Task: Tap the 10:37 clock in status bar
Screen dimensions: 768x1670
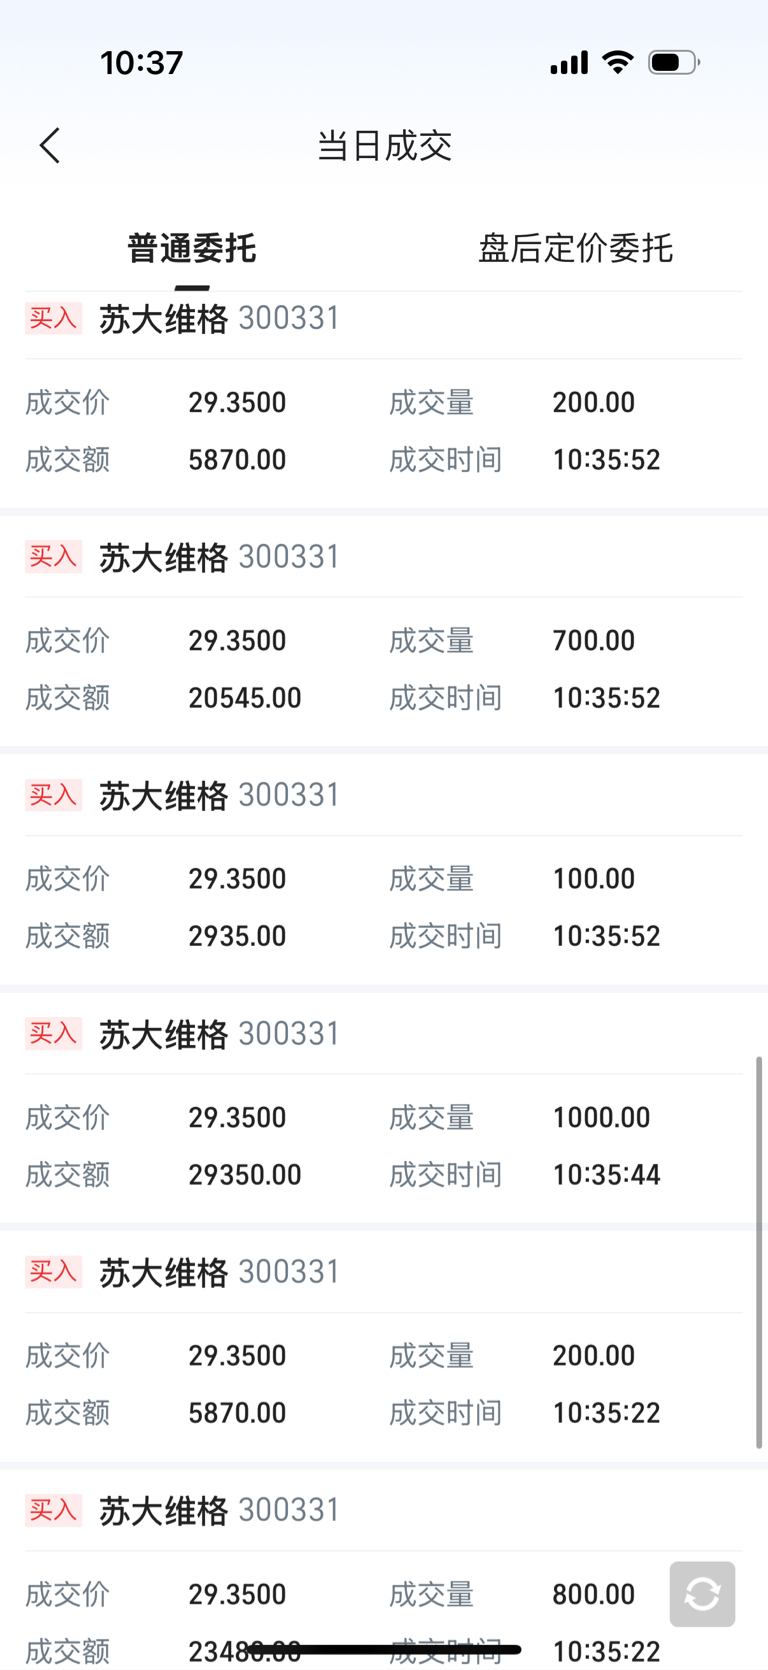Action: pos(142,63)
